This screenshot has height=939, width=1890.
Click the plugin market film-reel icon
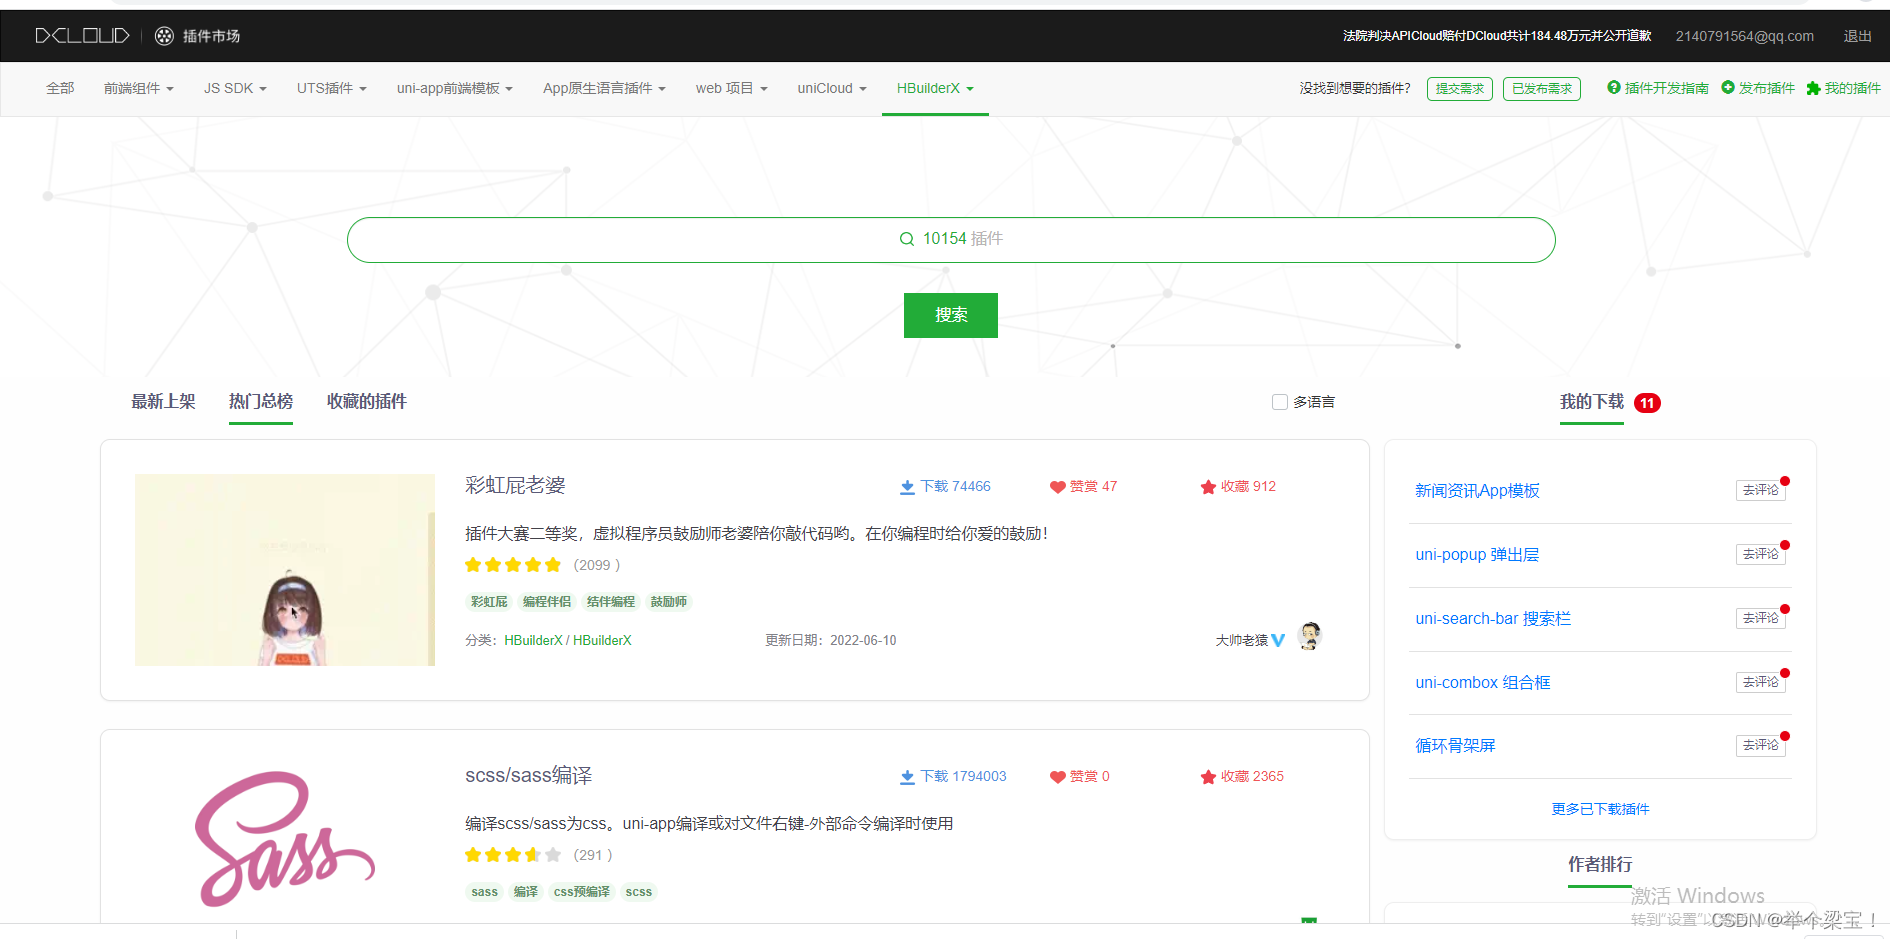tap(164, 36)
